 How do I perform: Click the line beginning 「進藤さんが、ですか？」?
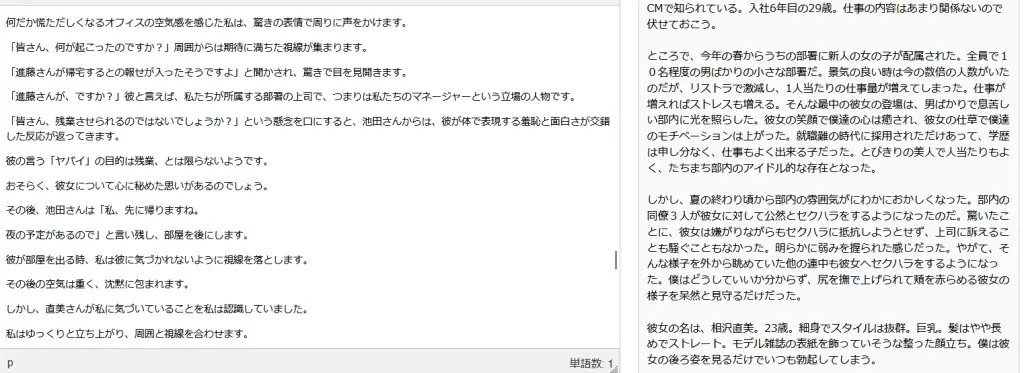291,97
